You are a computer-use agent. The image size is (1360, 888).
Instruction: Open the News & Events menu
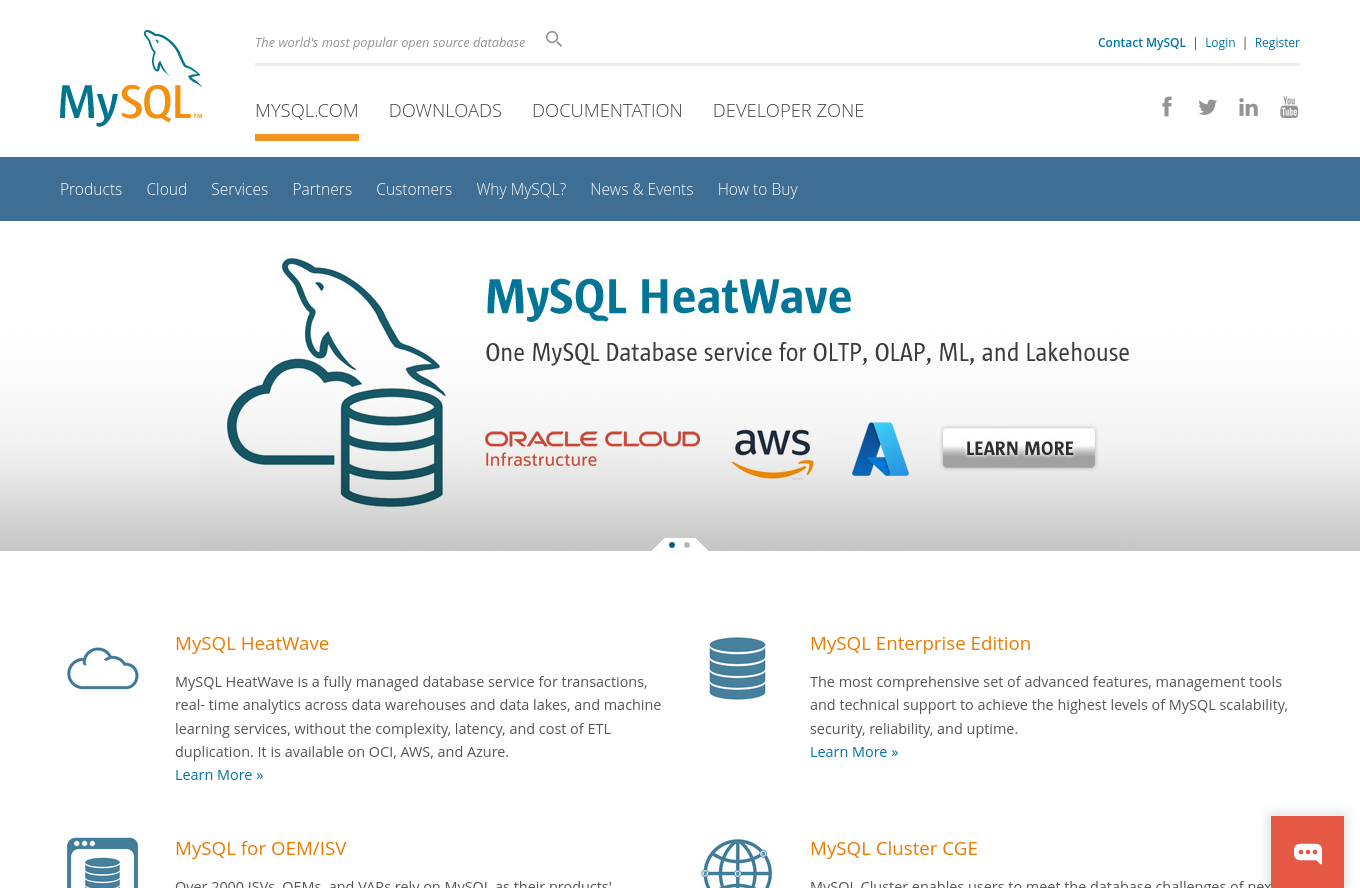click(x=642, y=189)
